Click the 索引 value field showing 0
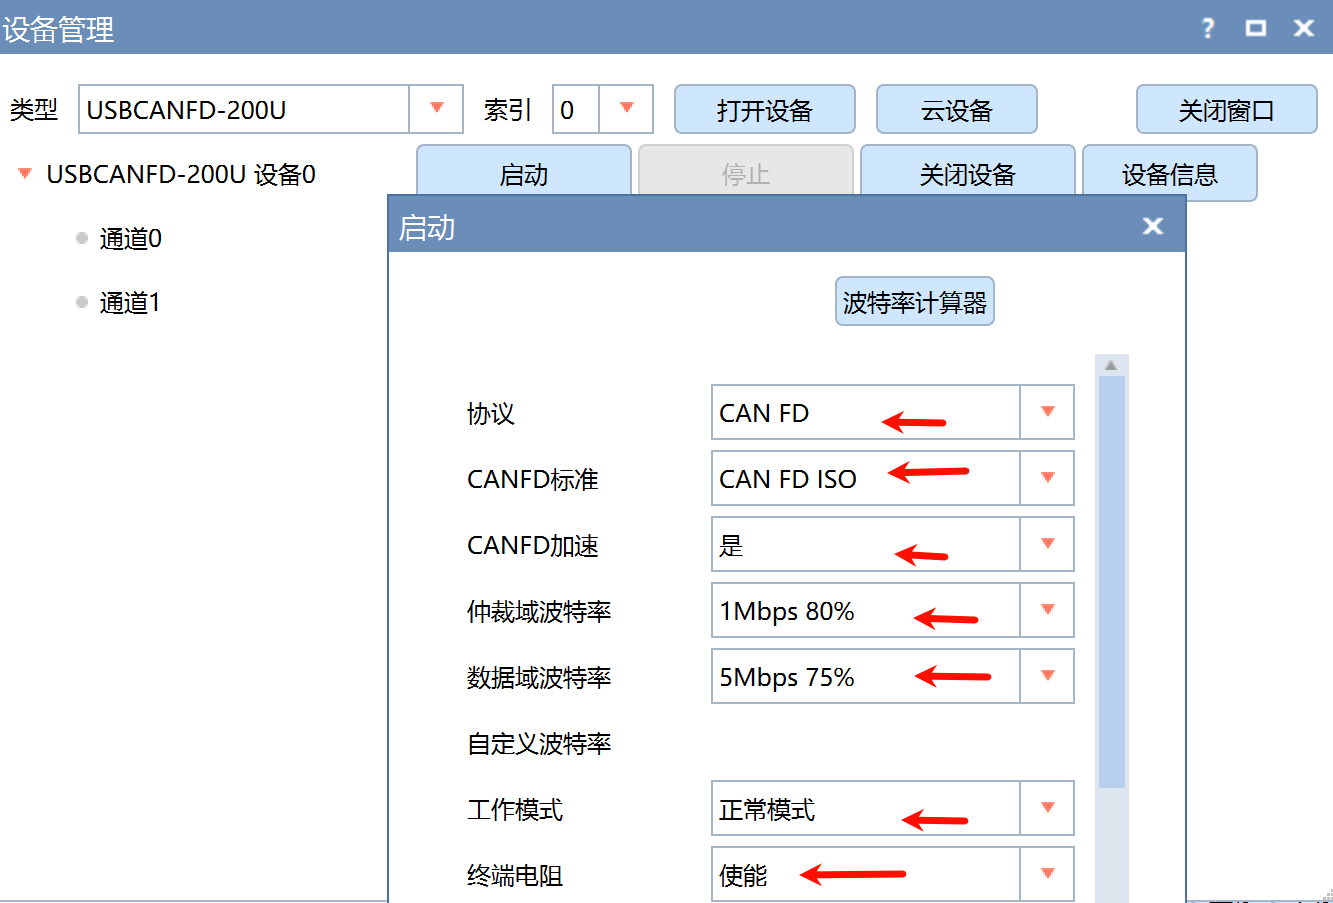Screen dimensions: 1333x903 pyautogui.click(x=576, y=109)
